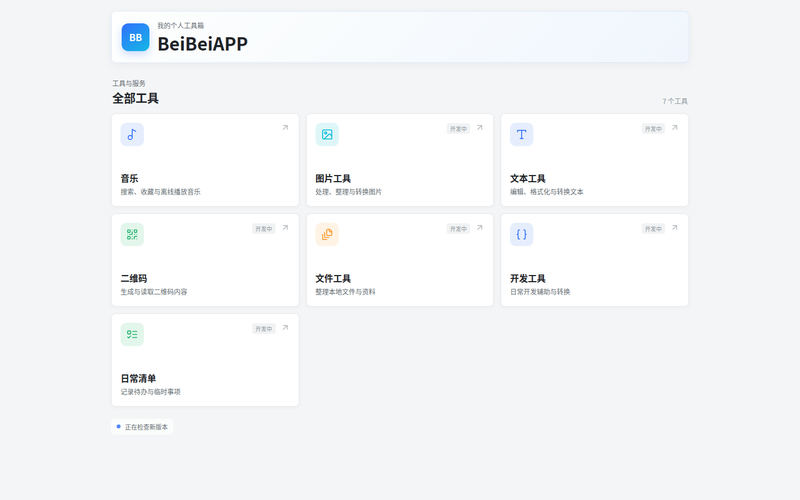Click the developer tool braces icon
The width and height of the screenshot is (800, 500).
521,234
